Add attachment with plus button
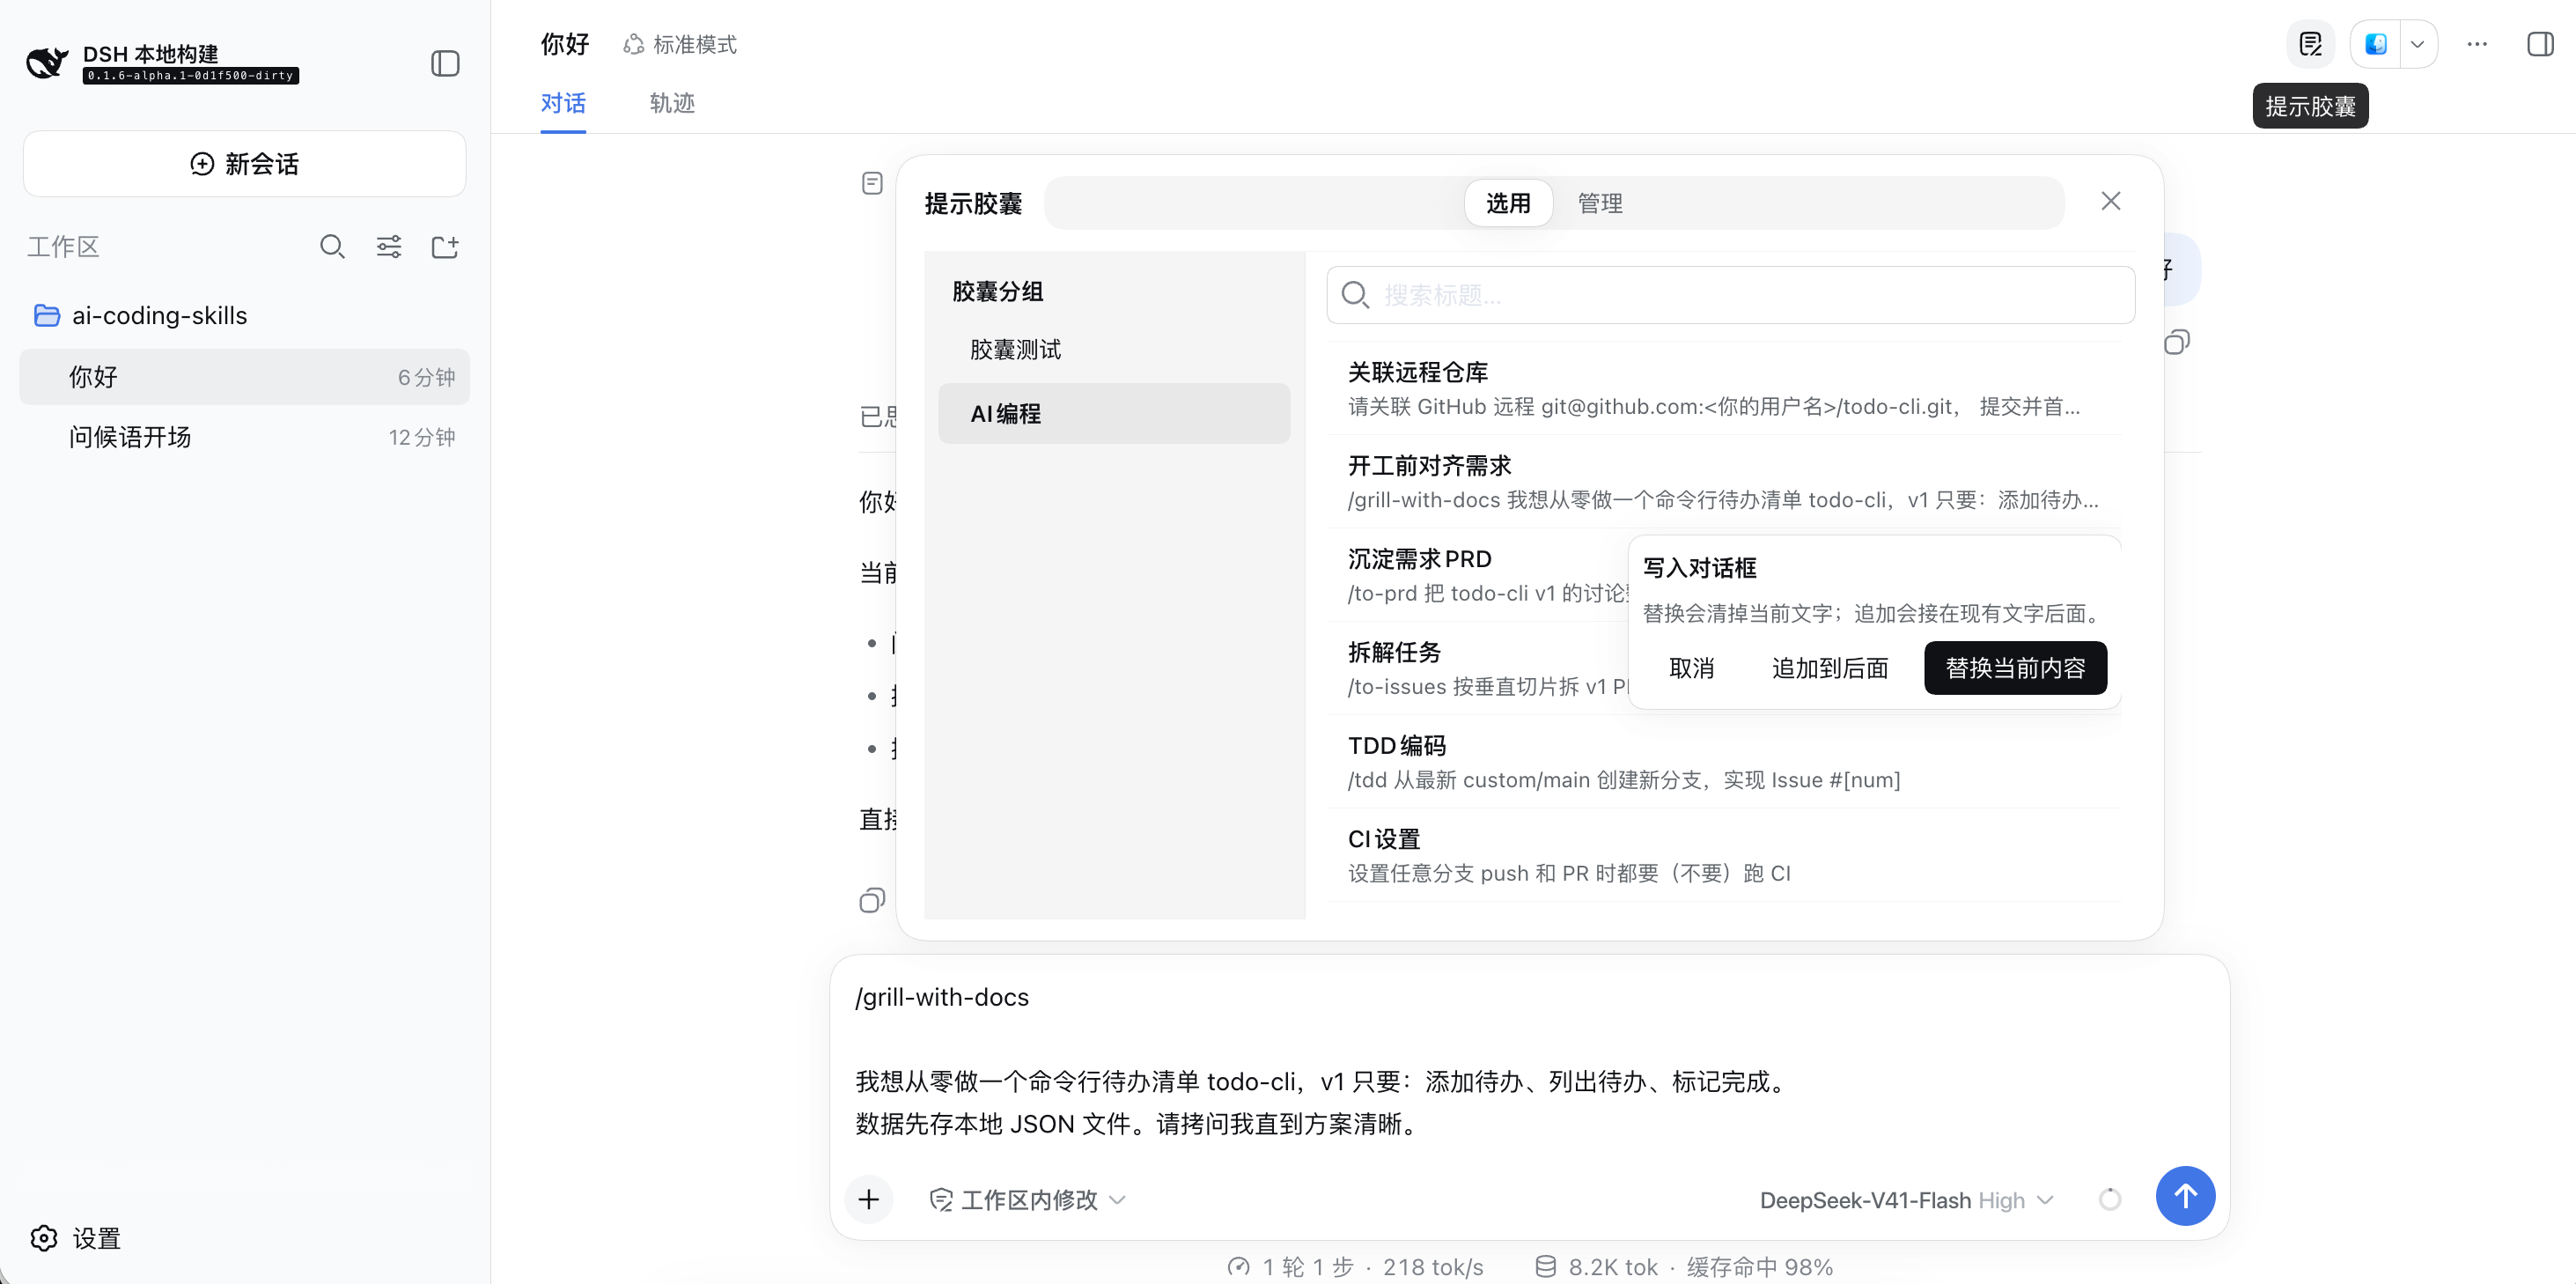The height and width of the screenshot is (1284, 2576). pos(868,1199)
